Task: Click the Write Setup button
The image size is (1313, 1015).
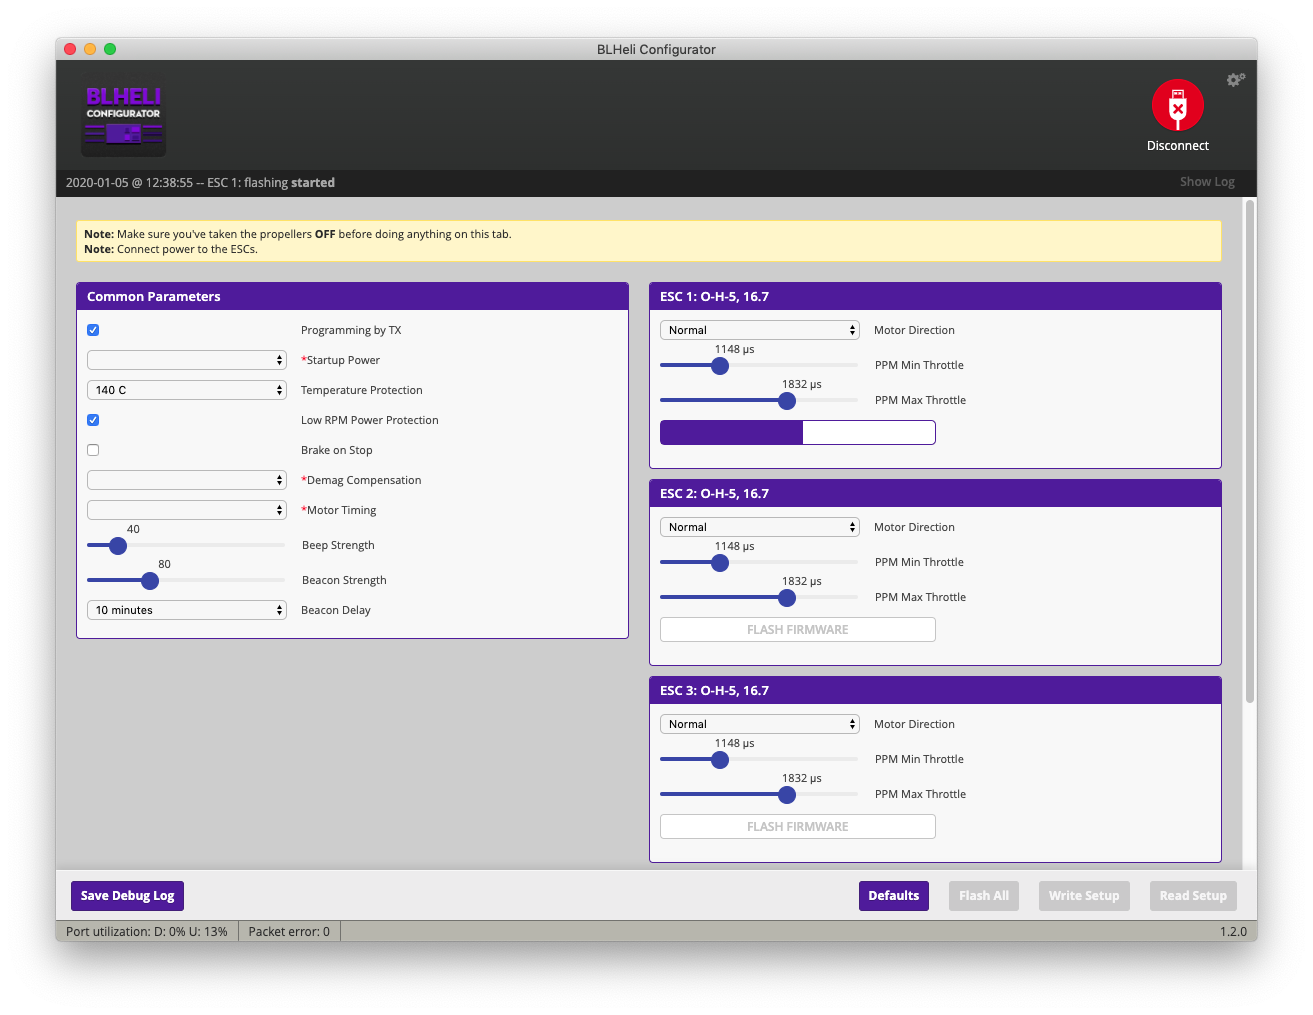Action: coord(1084,896)
